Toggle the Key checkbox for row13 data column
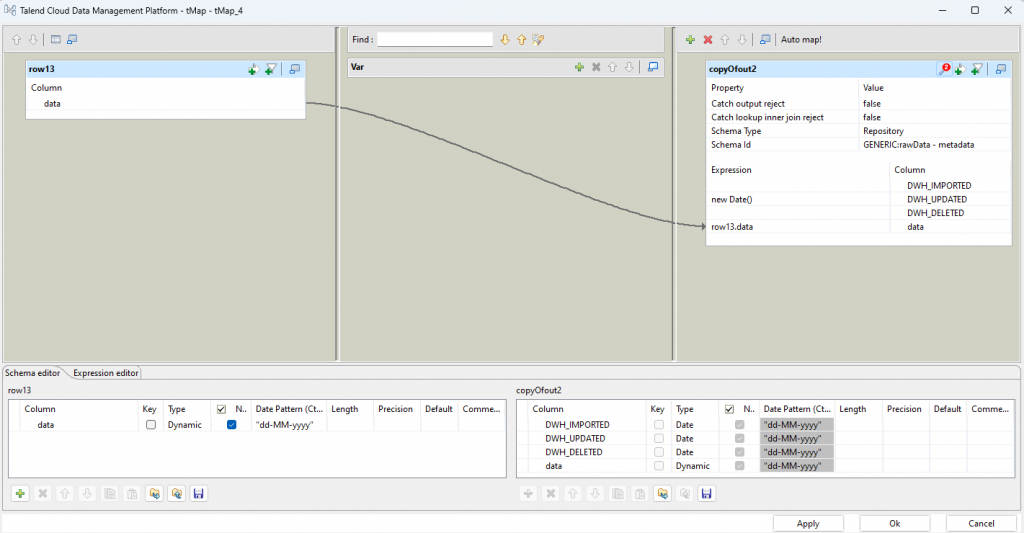The height and width of the screenshot is (533, 1024). (x=151, y=425)
